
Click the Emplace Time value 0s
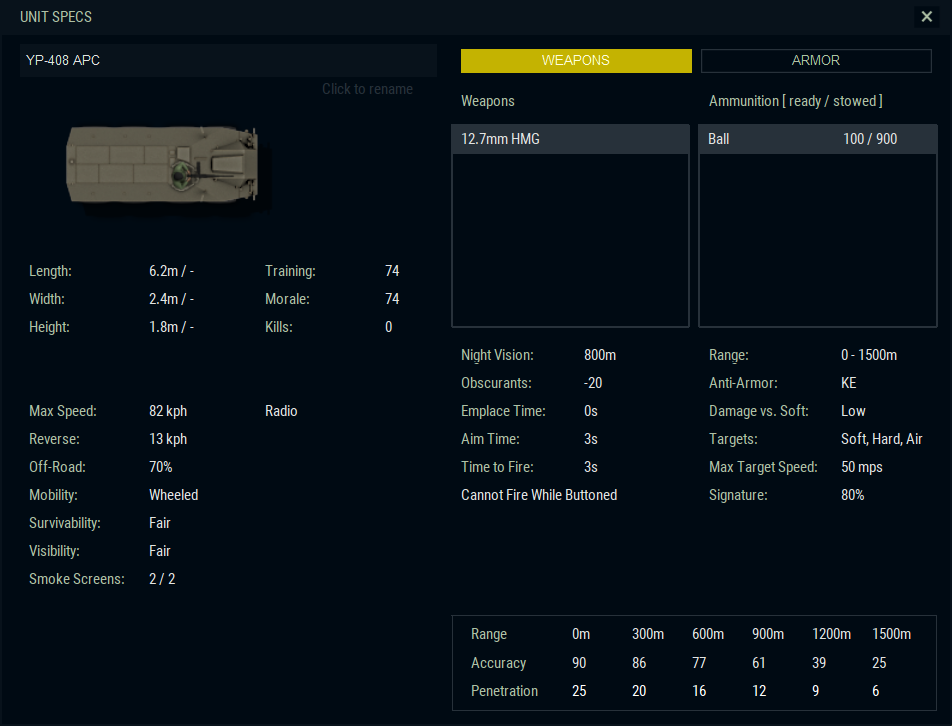(x=591, y=411)
